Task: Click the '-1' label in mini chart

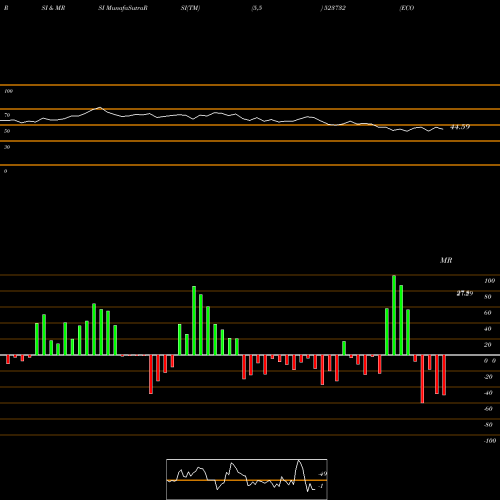Action: click(x=321, y=486)
